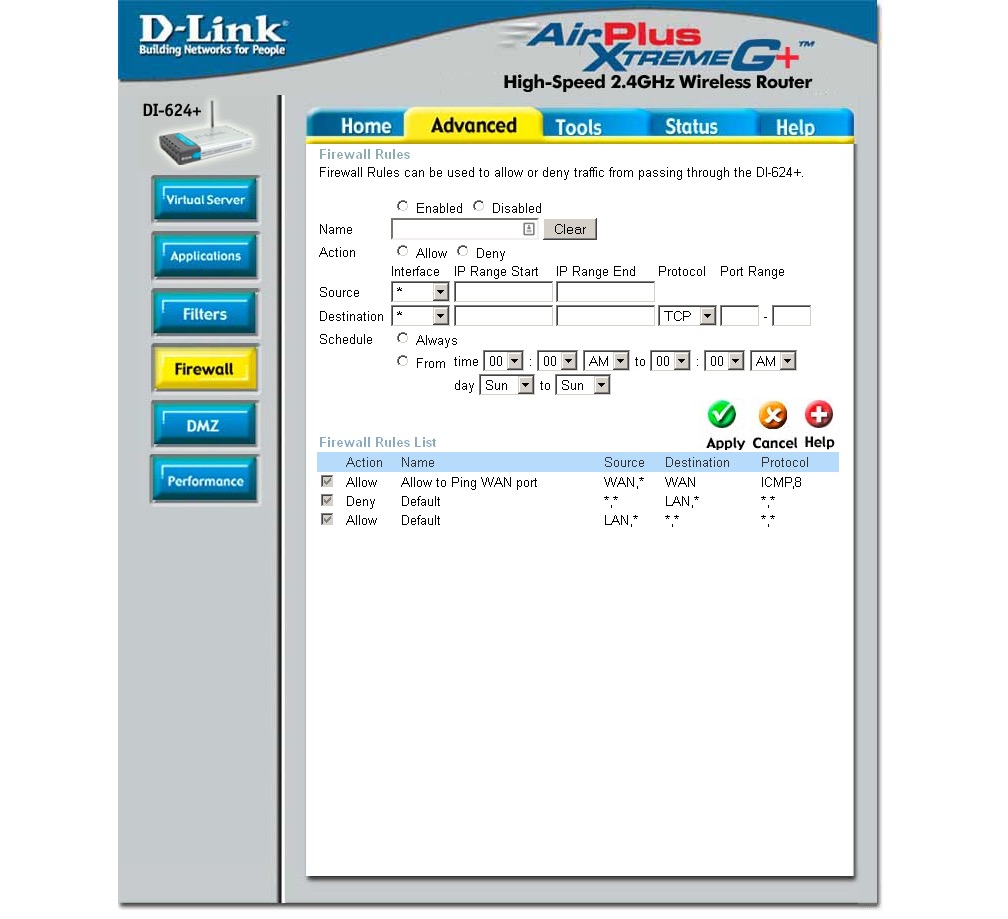The width and height of the screenshot is (1008, 919).
Task: Open the Filters page
Action: click(206, 313)
